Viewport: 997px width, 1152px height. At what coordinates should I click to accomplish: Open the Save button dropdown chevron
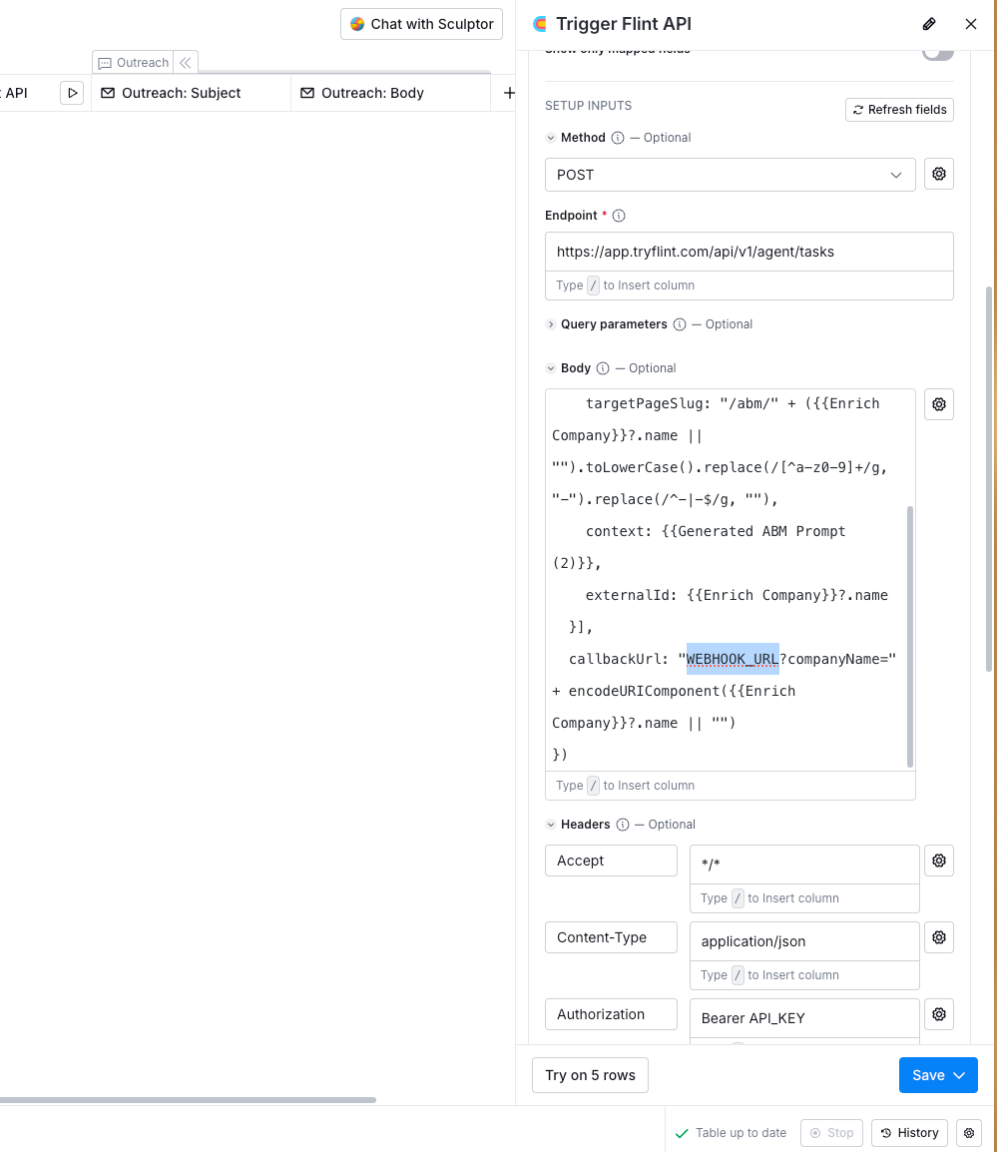pyautogui.click(x=960, y=1075)
